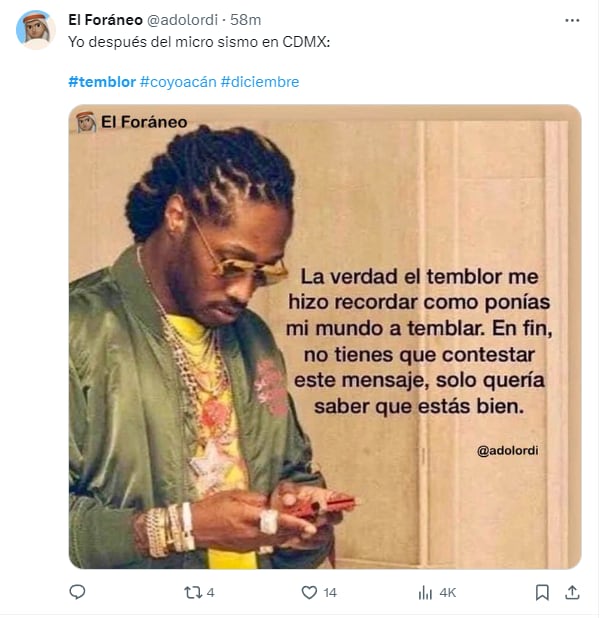Select the #diciembre hashtag
This screenshot has width=600, height=618.
tap(260, 82)
